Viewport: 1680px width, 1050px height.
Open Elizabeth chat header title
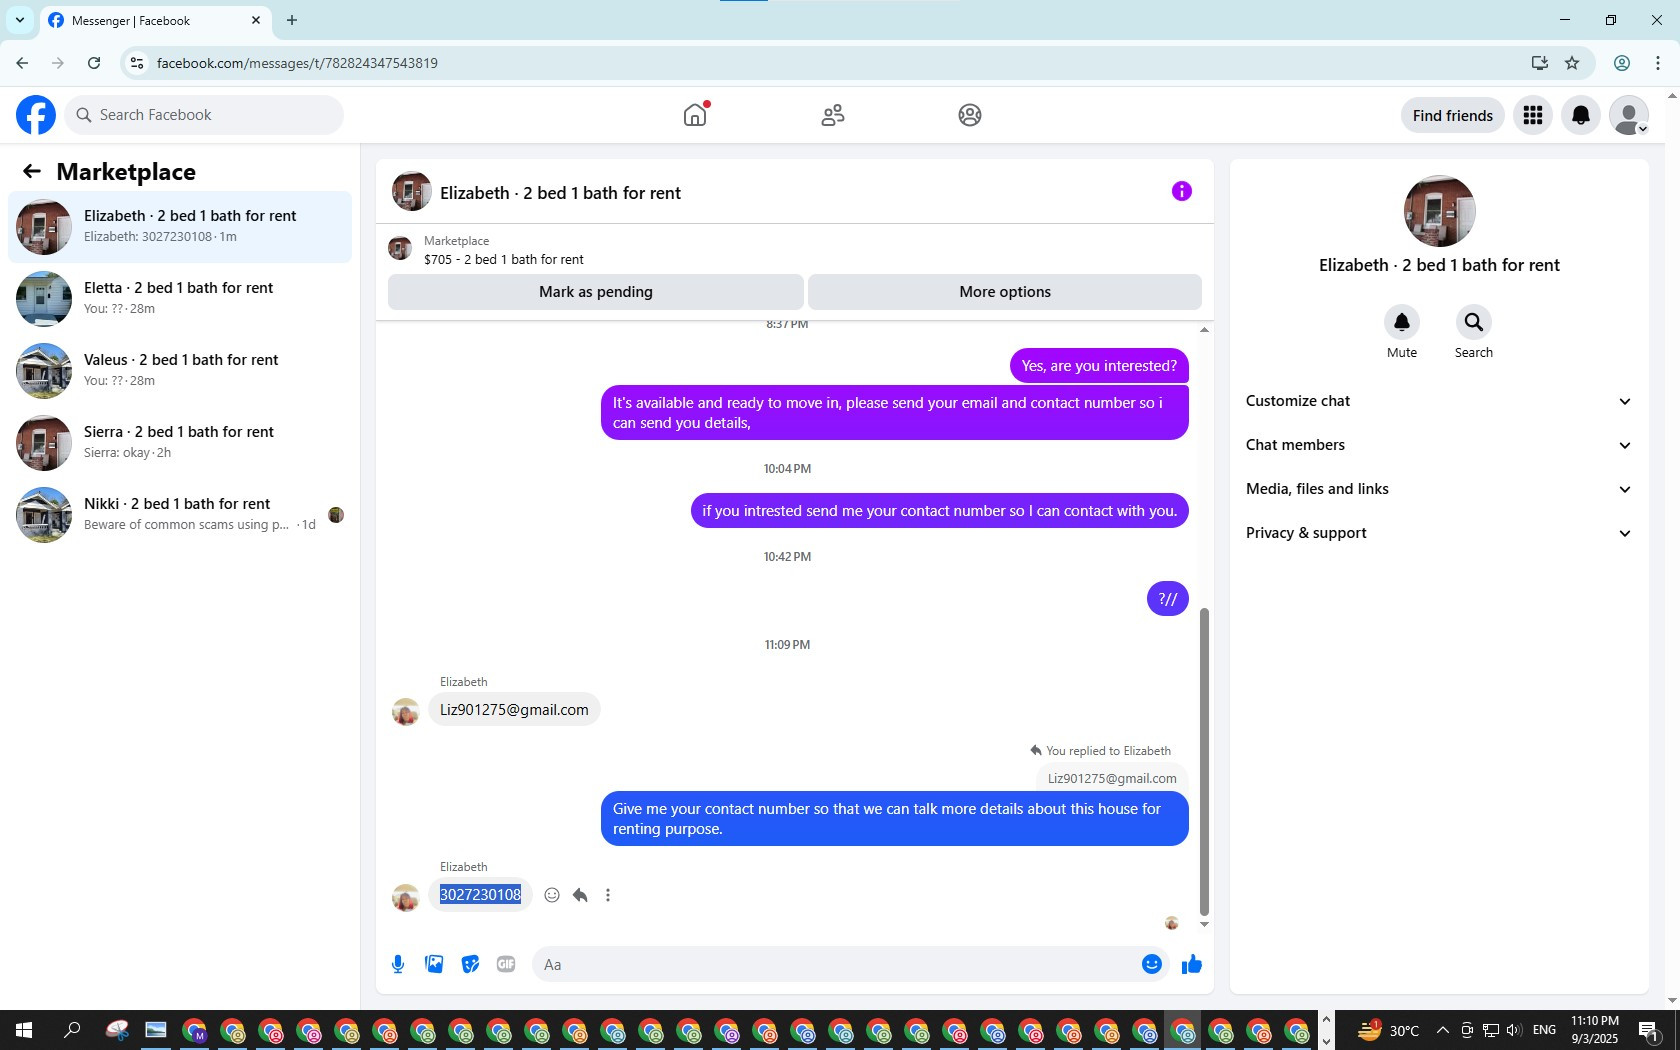click(x=560, y=193)
